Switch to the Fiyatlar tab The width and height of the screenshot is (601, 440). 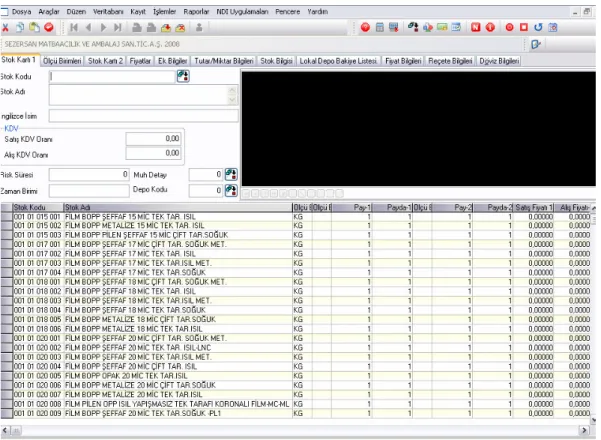pyautogui.click(x=140, y=61)
